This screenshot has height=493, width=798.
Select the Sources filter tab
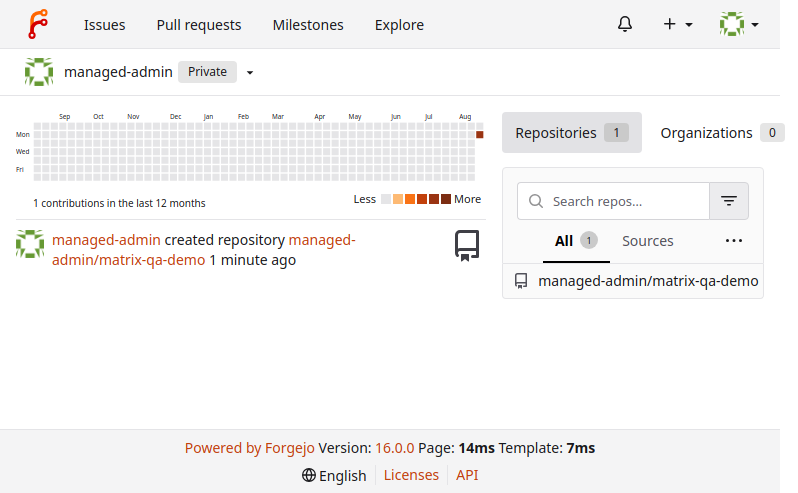(x=647, y=241)
